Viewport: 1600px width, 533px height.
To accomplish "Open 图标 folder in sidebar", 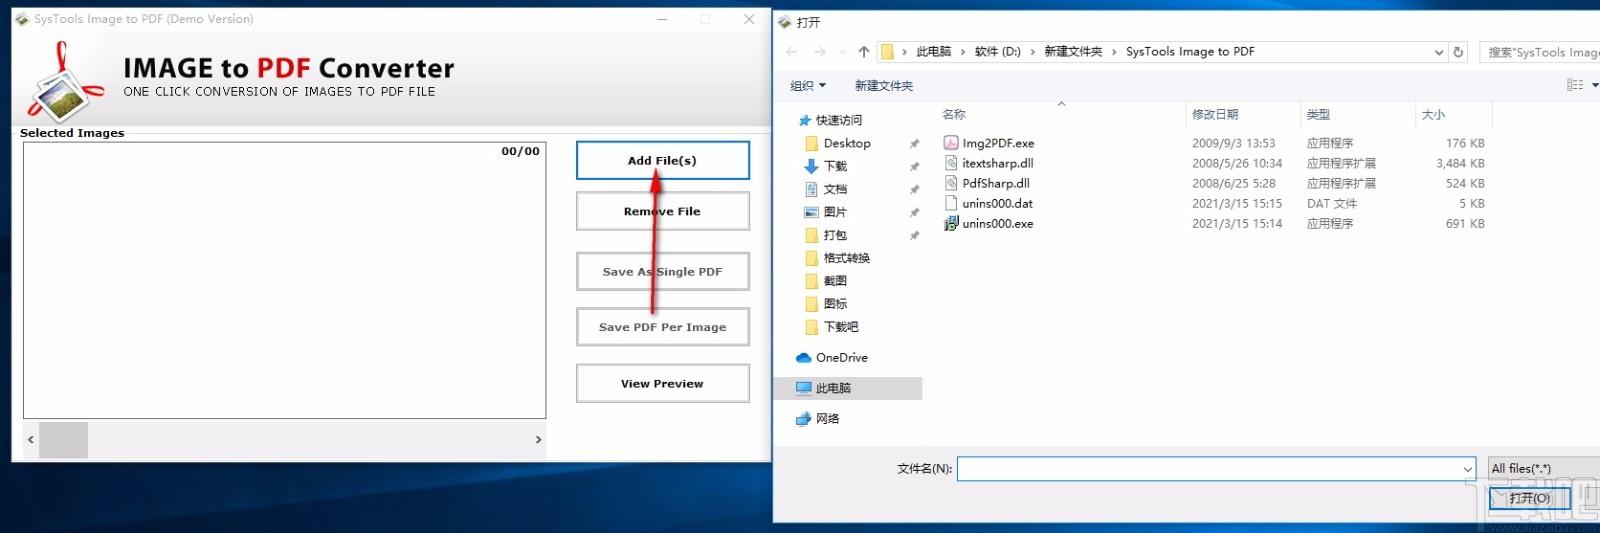I will (x=835, y=304).
